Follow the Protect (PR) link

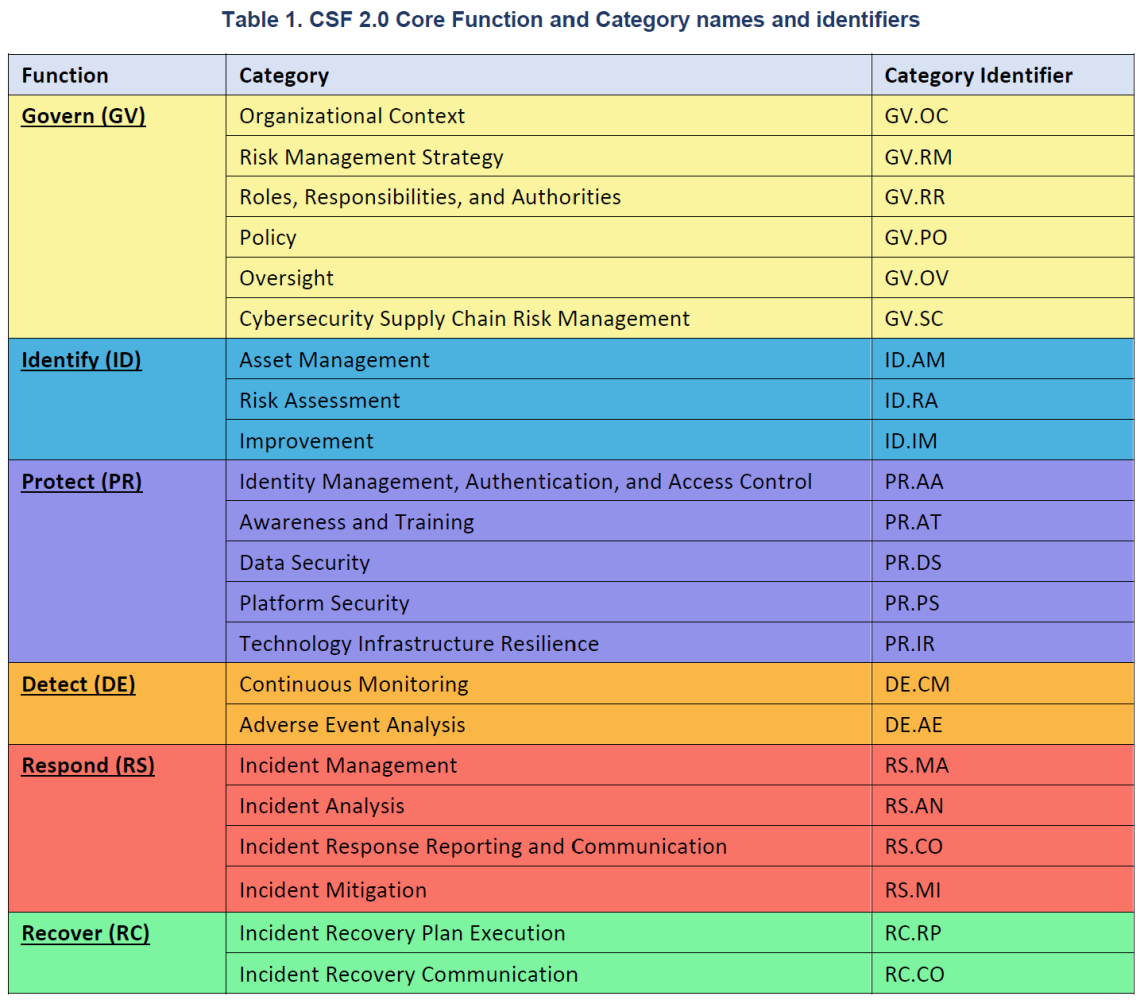[82, 481]
